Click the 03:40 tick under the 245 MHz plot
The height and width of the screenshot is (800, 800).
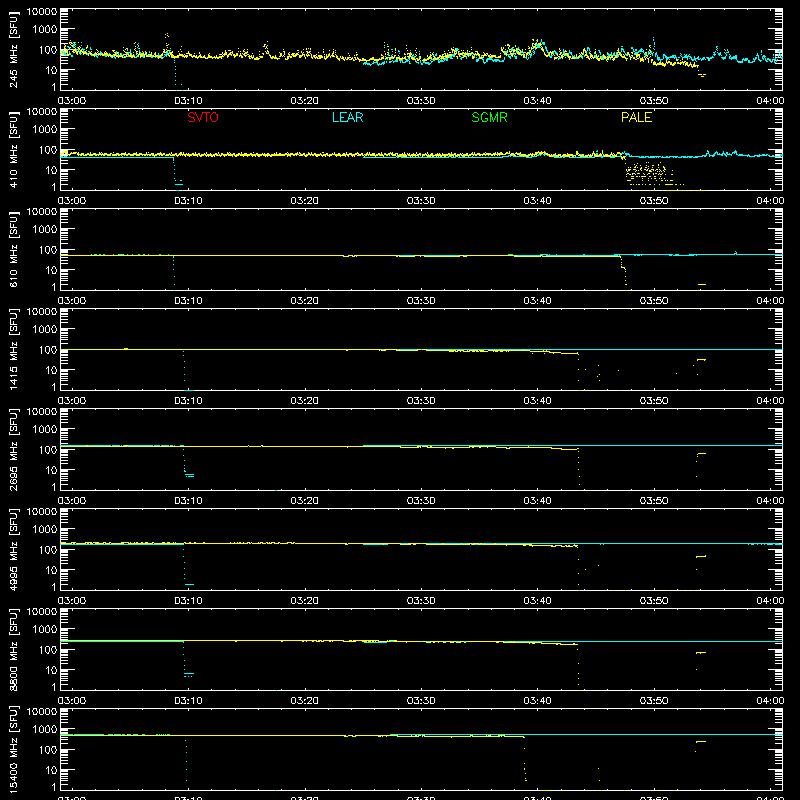[x=537, y=101]
